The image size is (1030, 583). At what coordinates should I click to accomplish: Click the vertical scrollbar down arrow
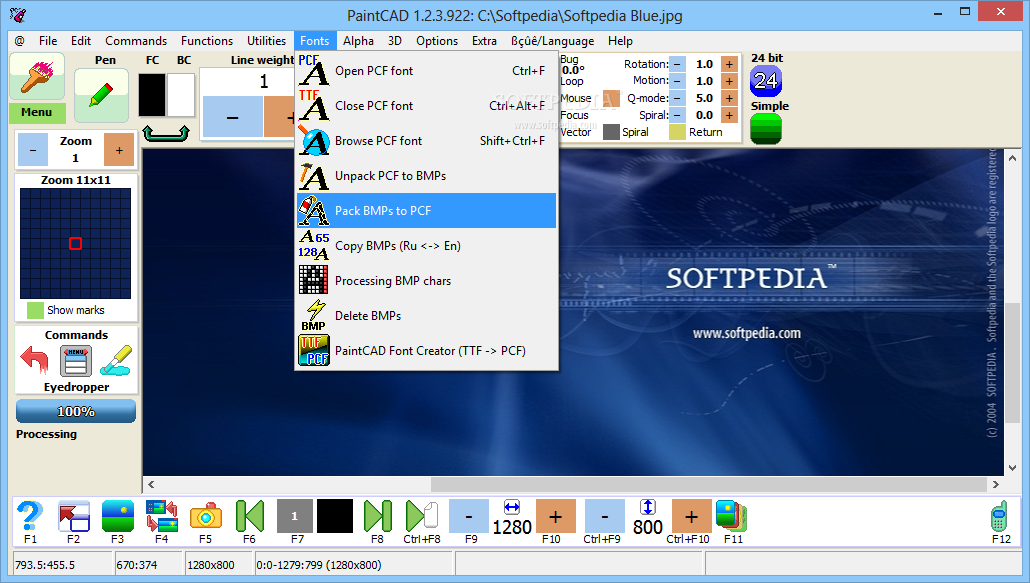[x=1012, y=467]
